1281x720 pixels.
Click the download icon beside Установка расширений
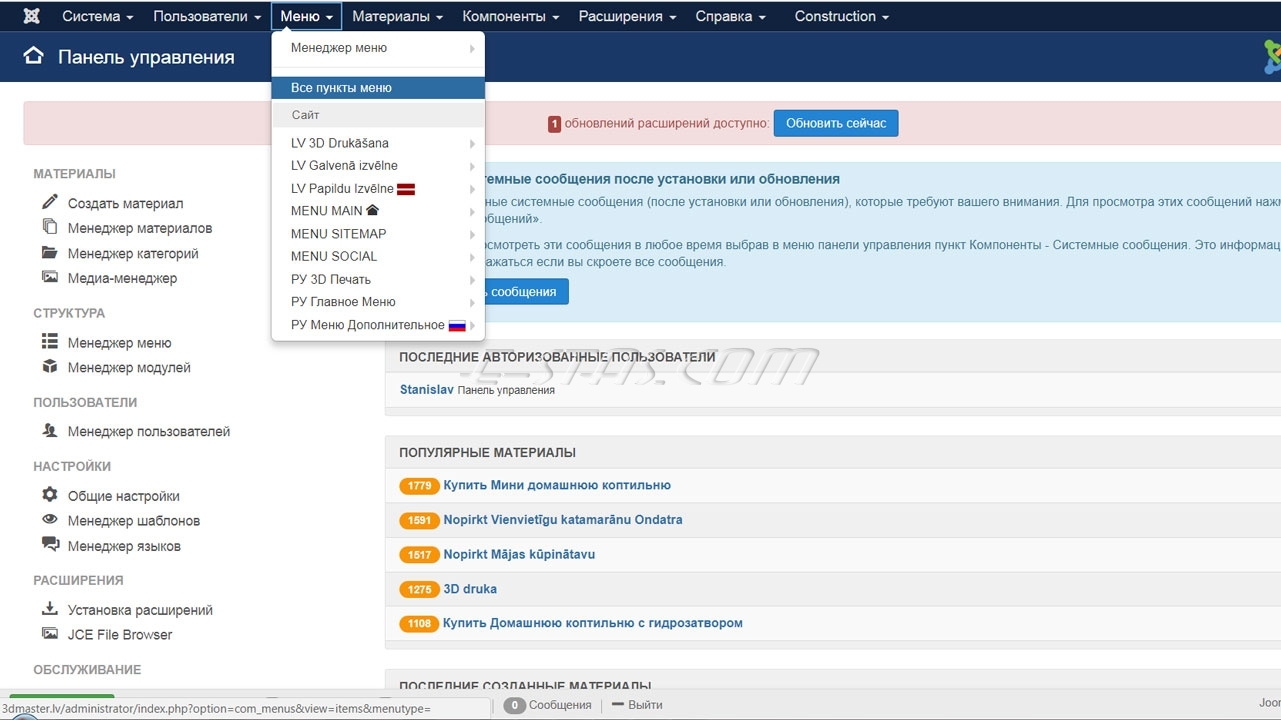50,608
